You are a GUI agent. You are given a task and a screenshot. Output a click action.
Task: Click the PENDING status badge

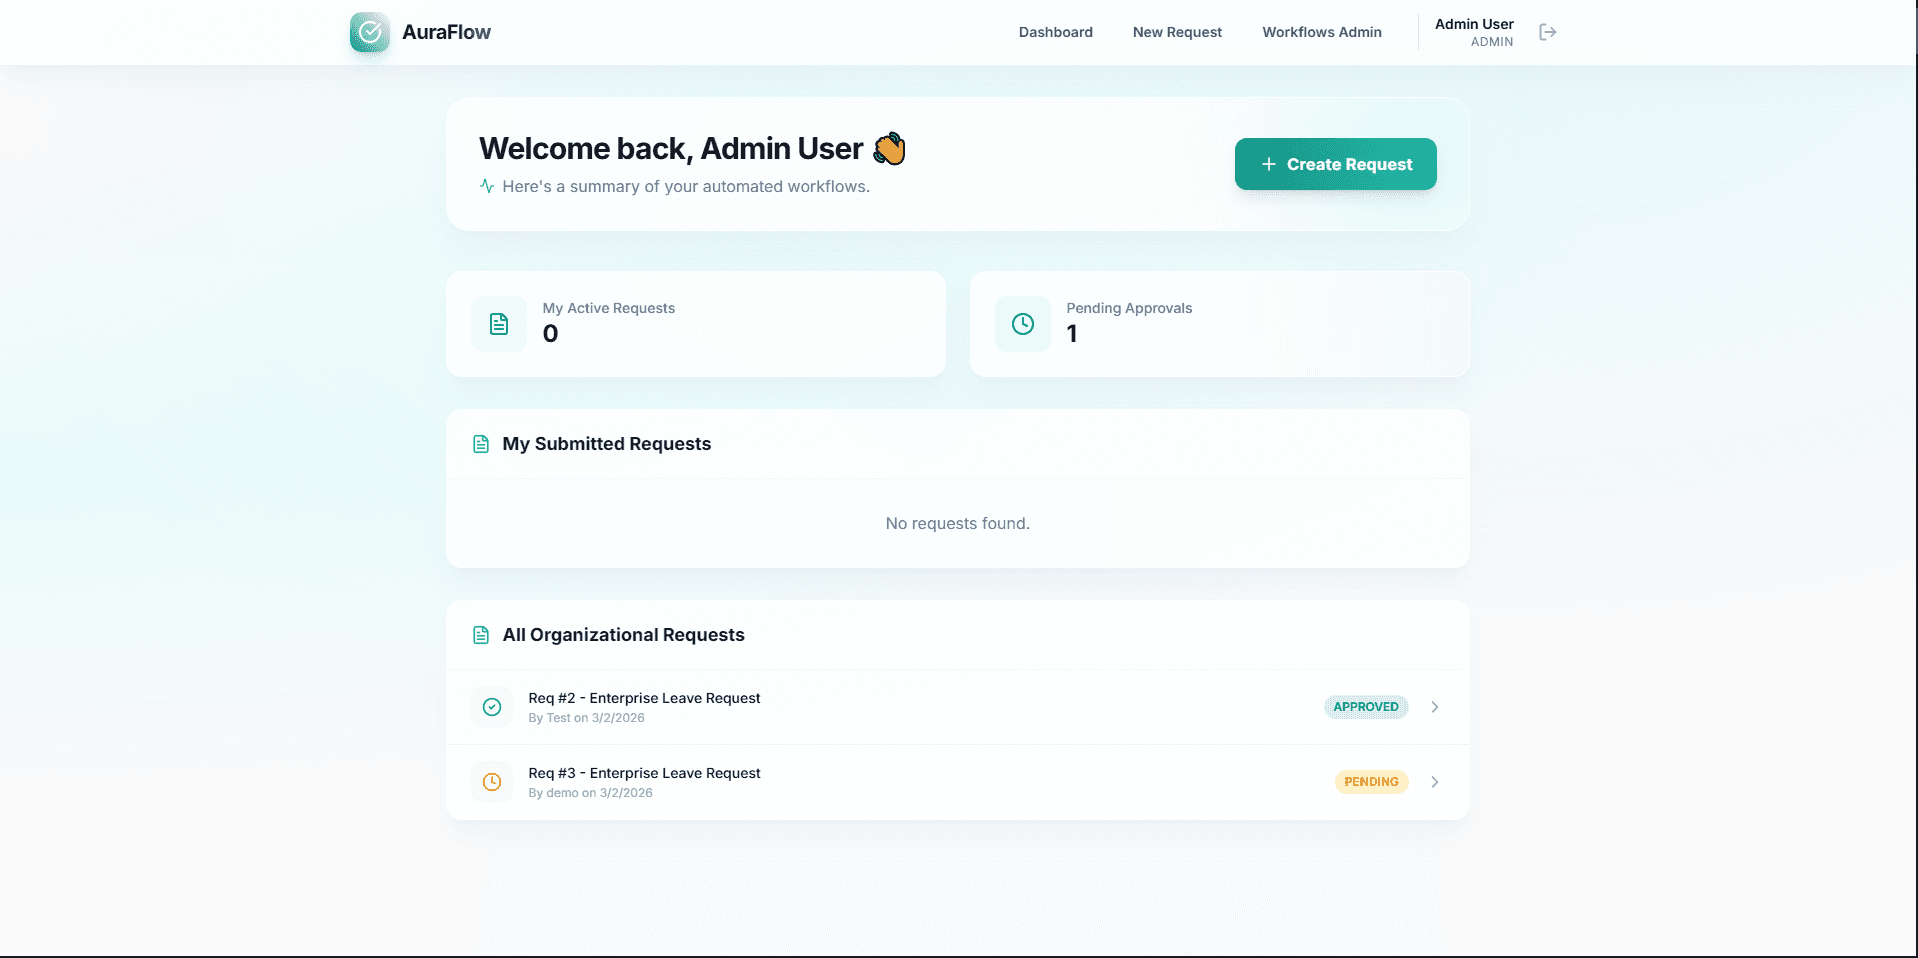pyautogui.click(x=1371, y=782)
